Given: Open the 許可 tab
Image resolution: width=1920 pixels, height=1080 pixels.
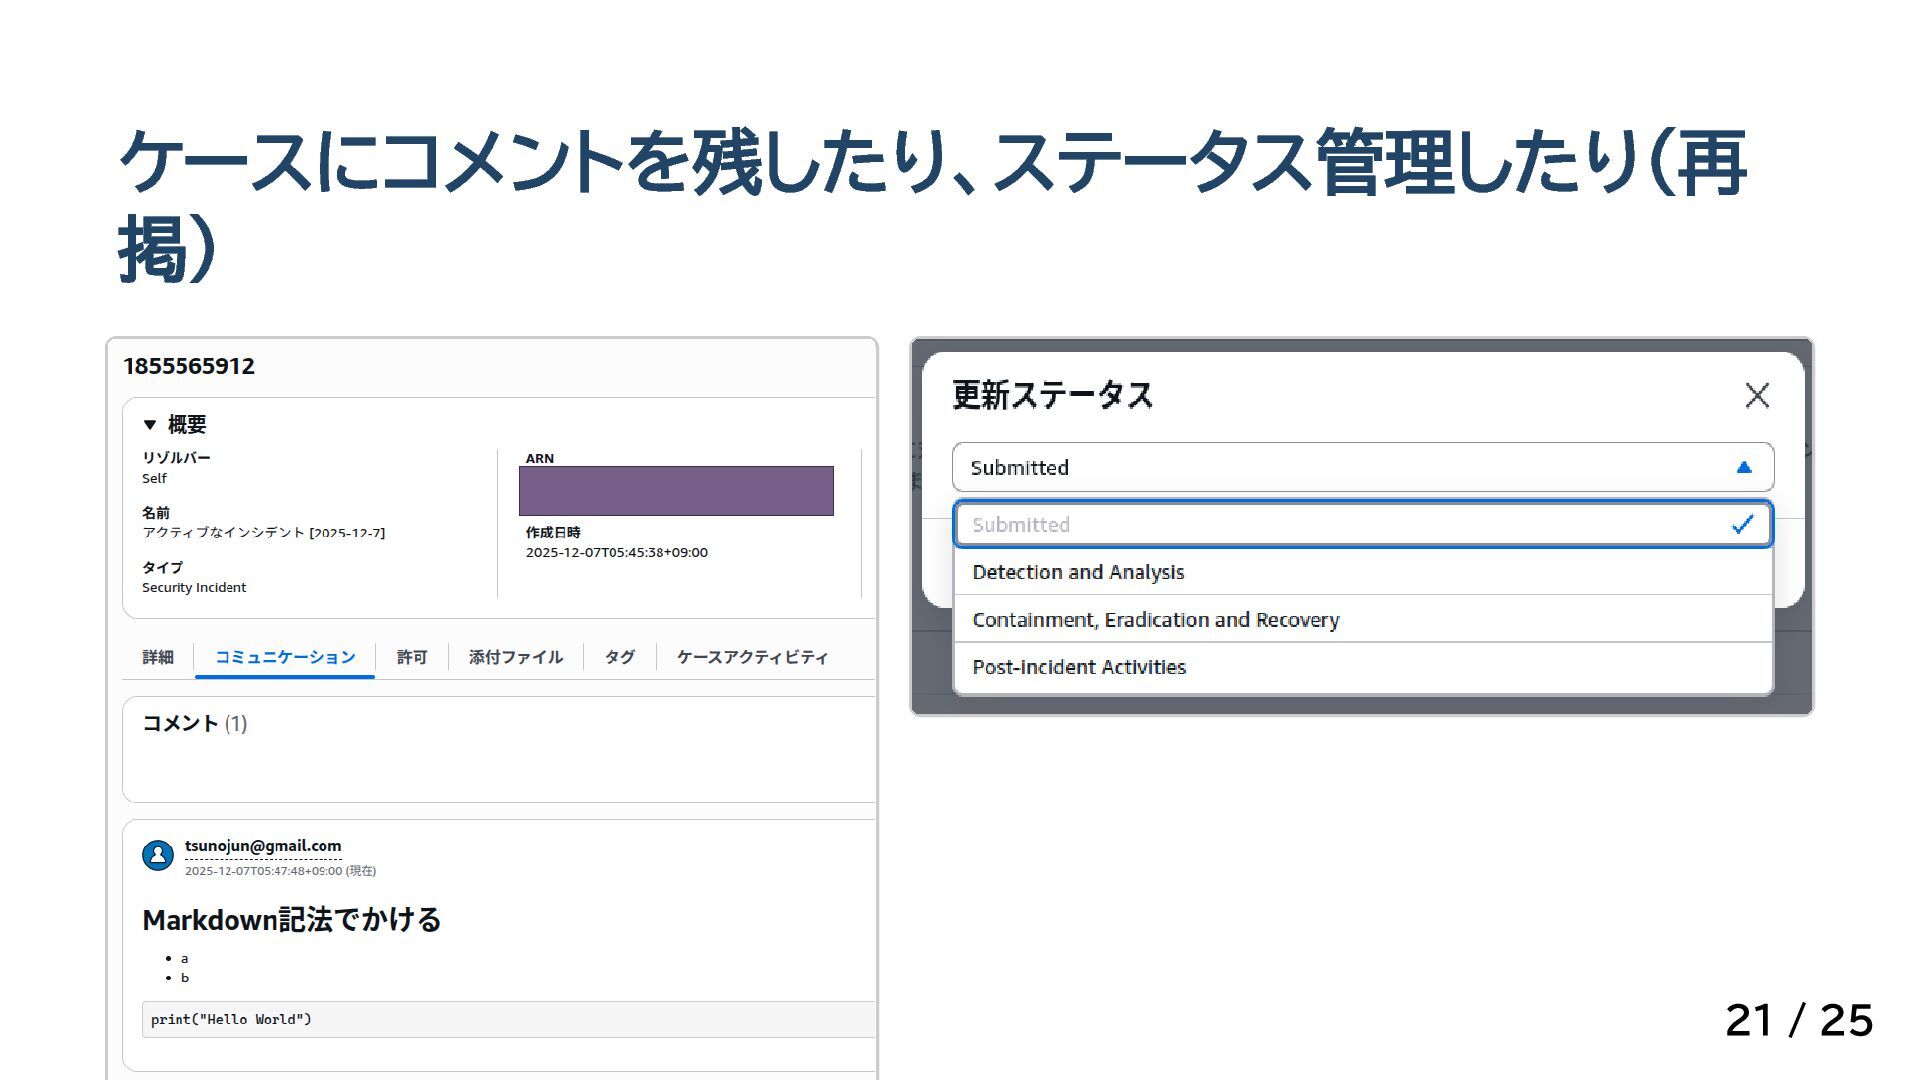Looking at the screenshot, I should (412, 657).
